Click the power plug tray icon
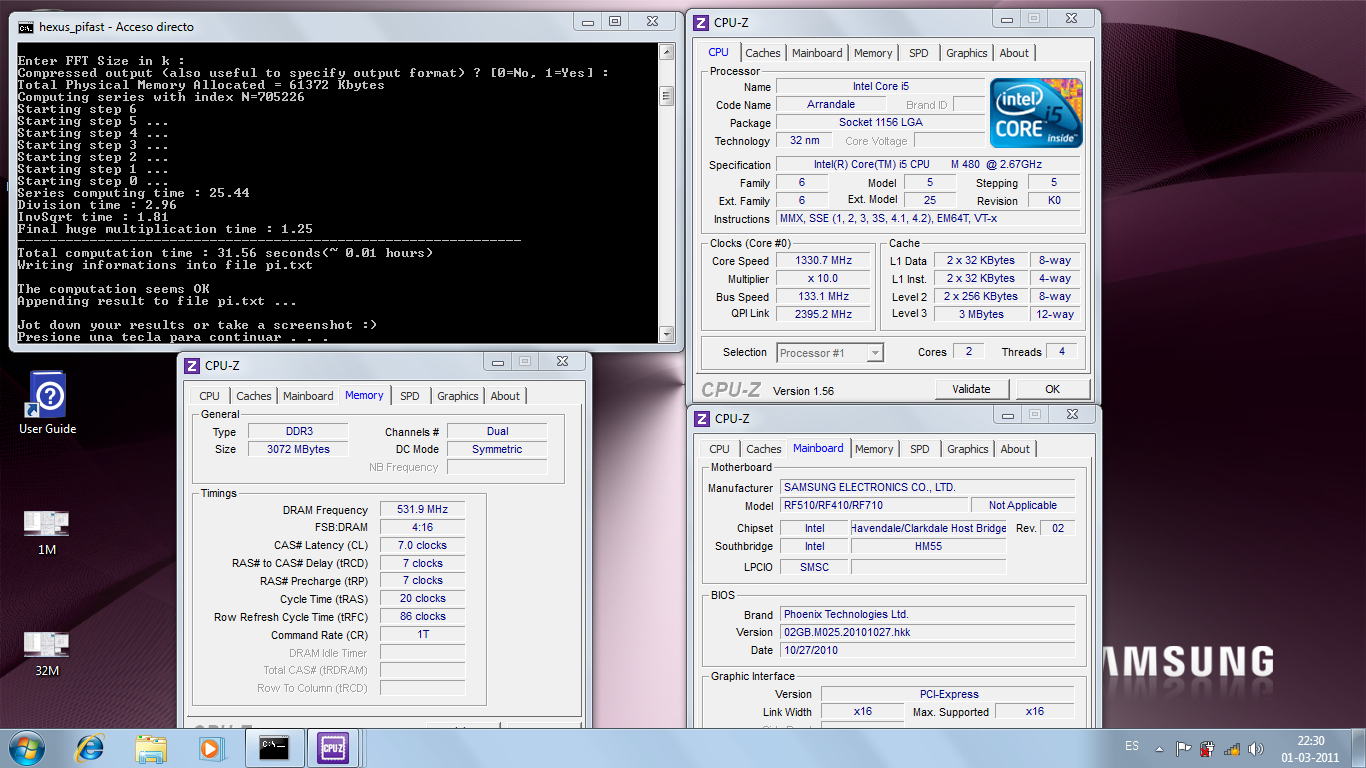1366x768 pixels. [1207, 748]
